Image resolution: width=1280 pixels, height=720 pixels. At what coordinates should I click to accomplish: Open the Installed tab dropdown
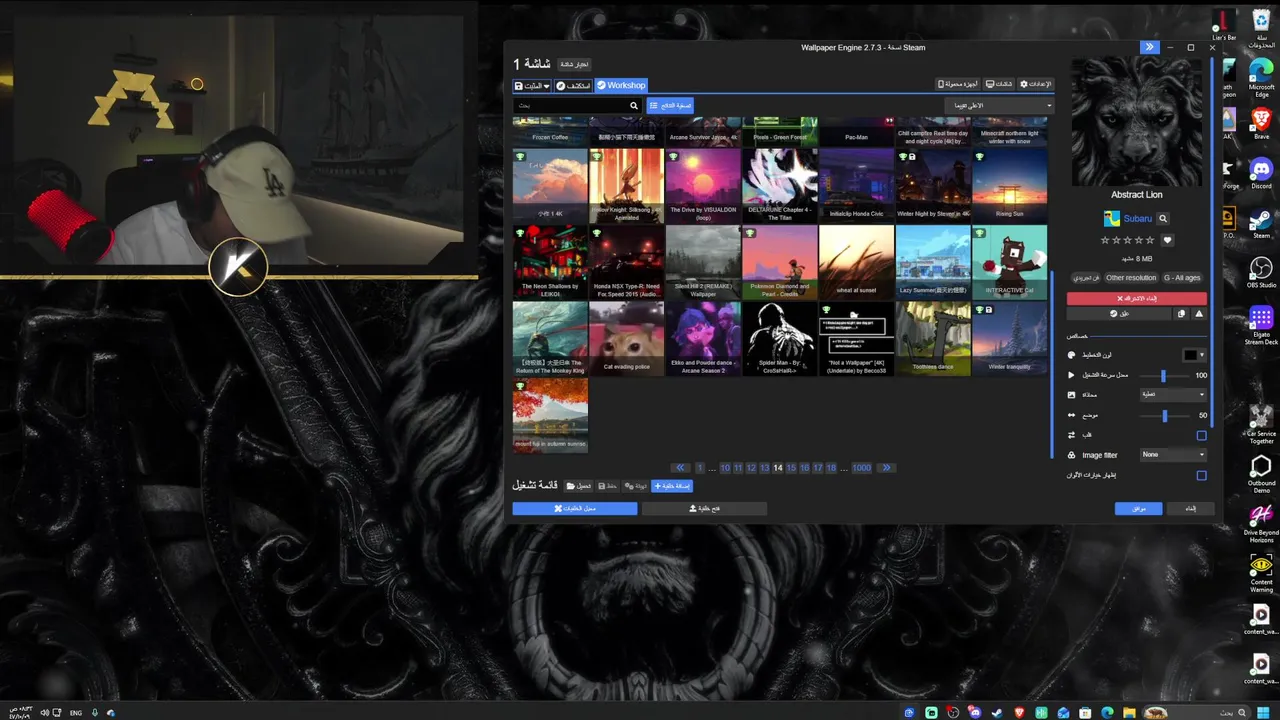(531, 86)
